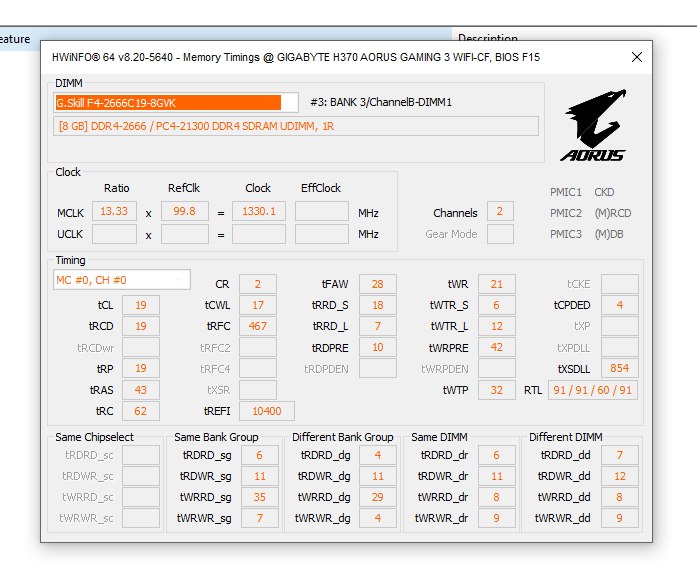Select the tCPDED value 4
The image size is (697, 567).
(620, 305)
